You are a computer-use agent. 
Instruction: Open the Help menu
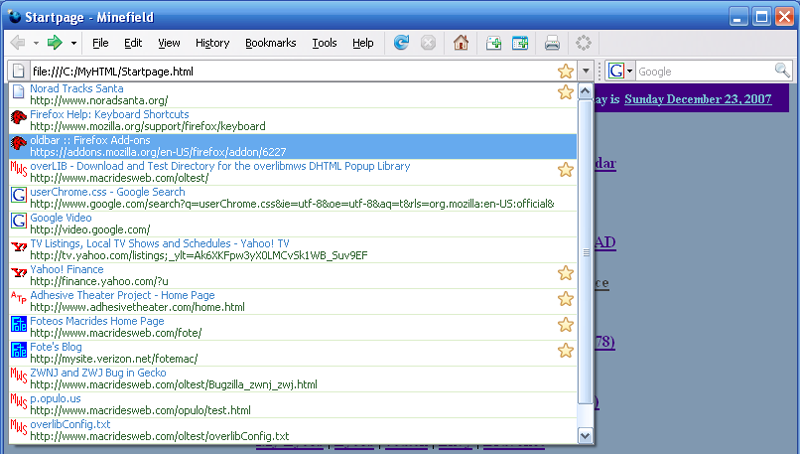tap(363, 43)
